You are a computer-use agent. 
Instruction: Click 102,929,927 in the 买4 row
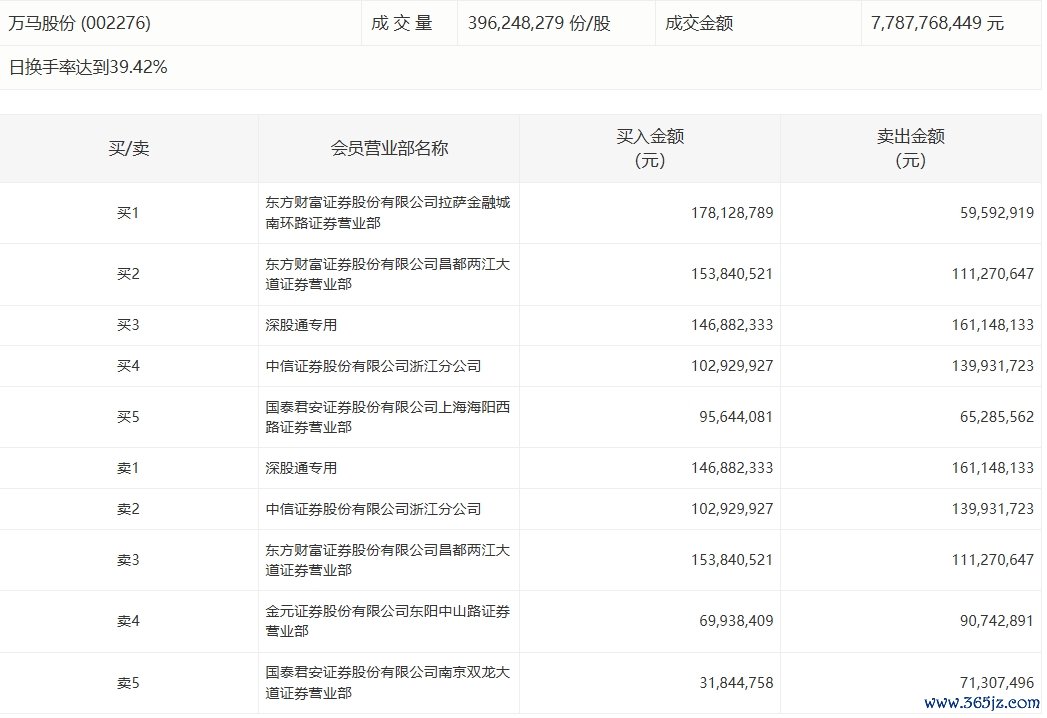732,366
